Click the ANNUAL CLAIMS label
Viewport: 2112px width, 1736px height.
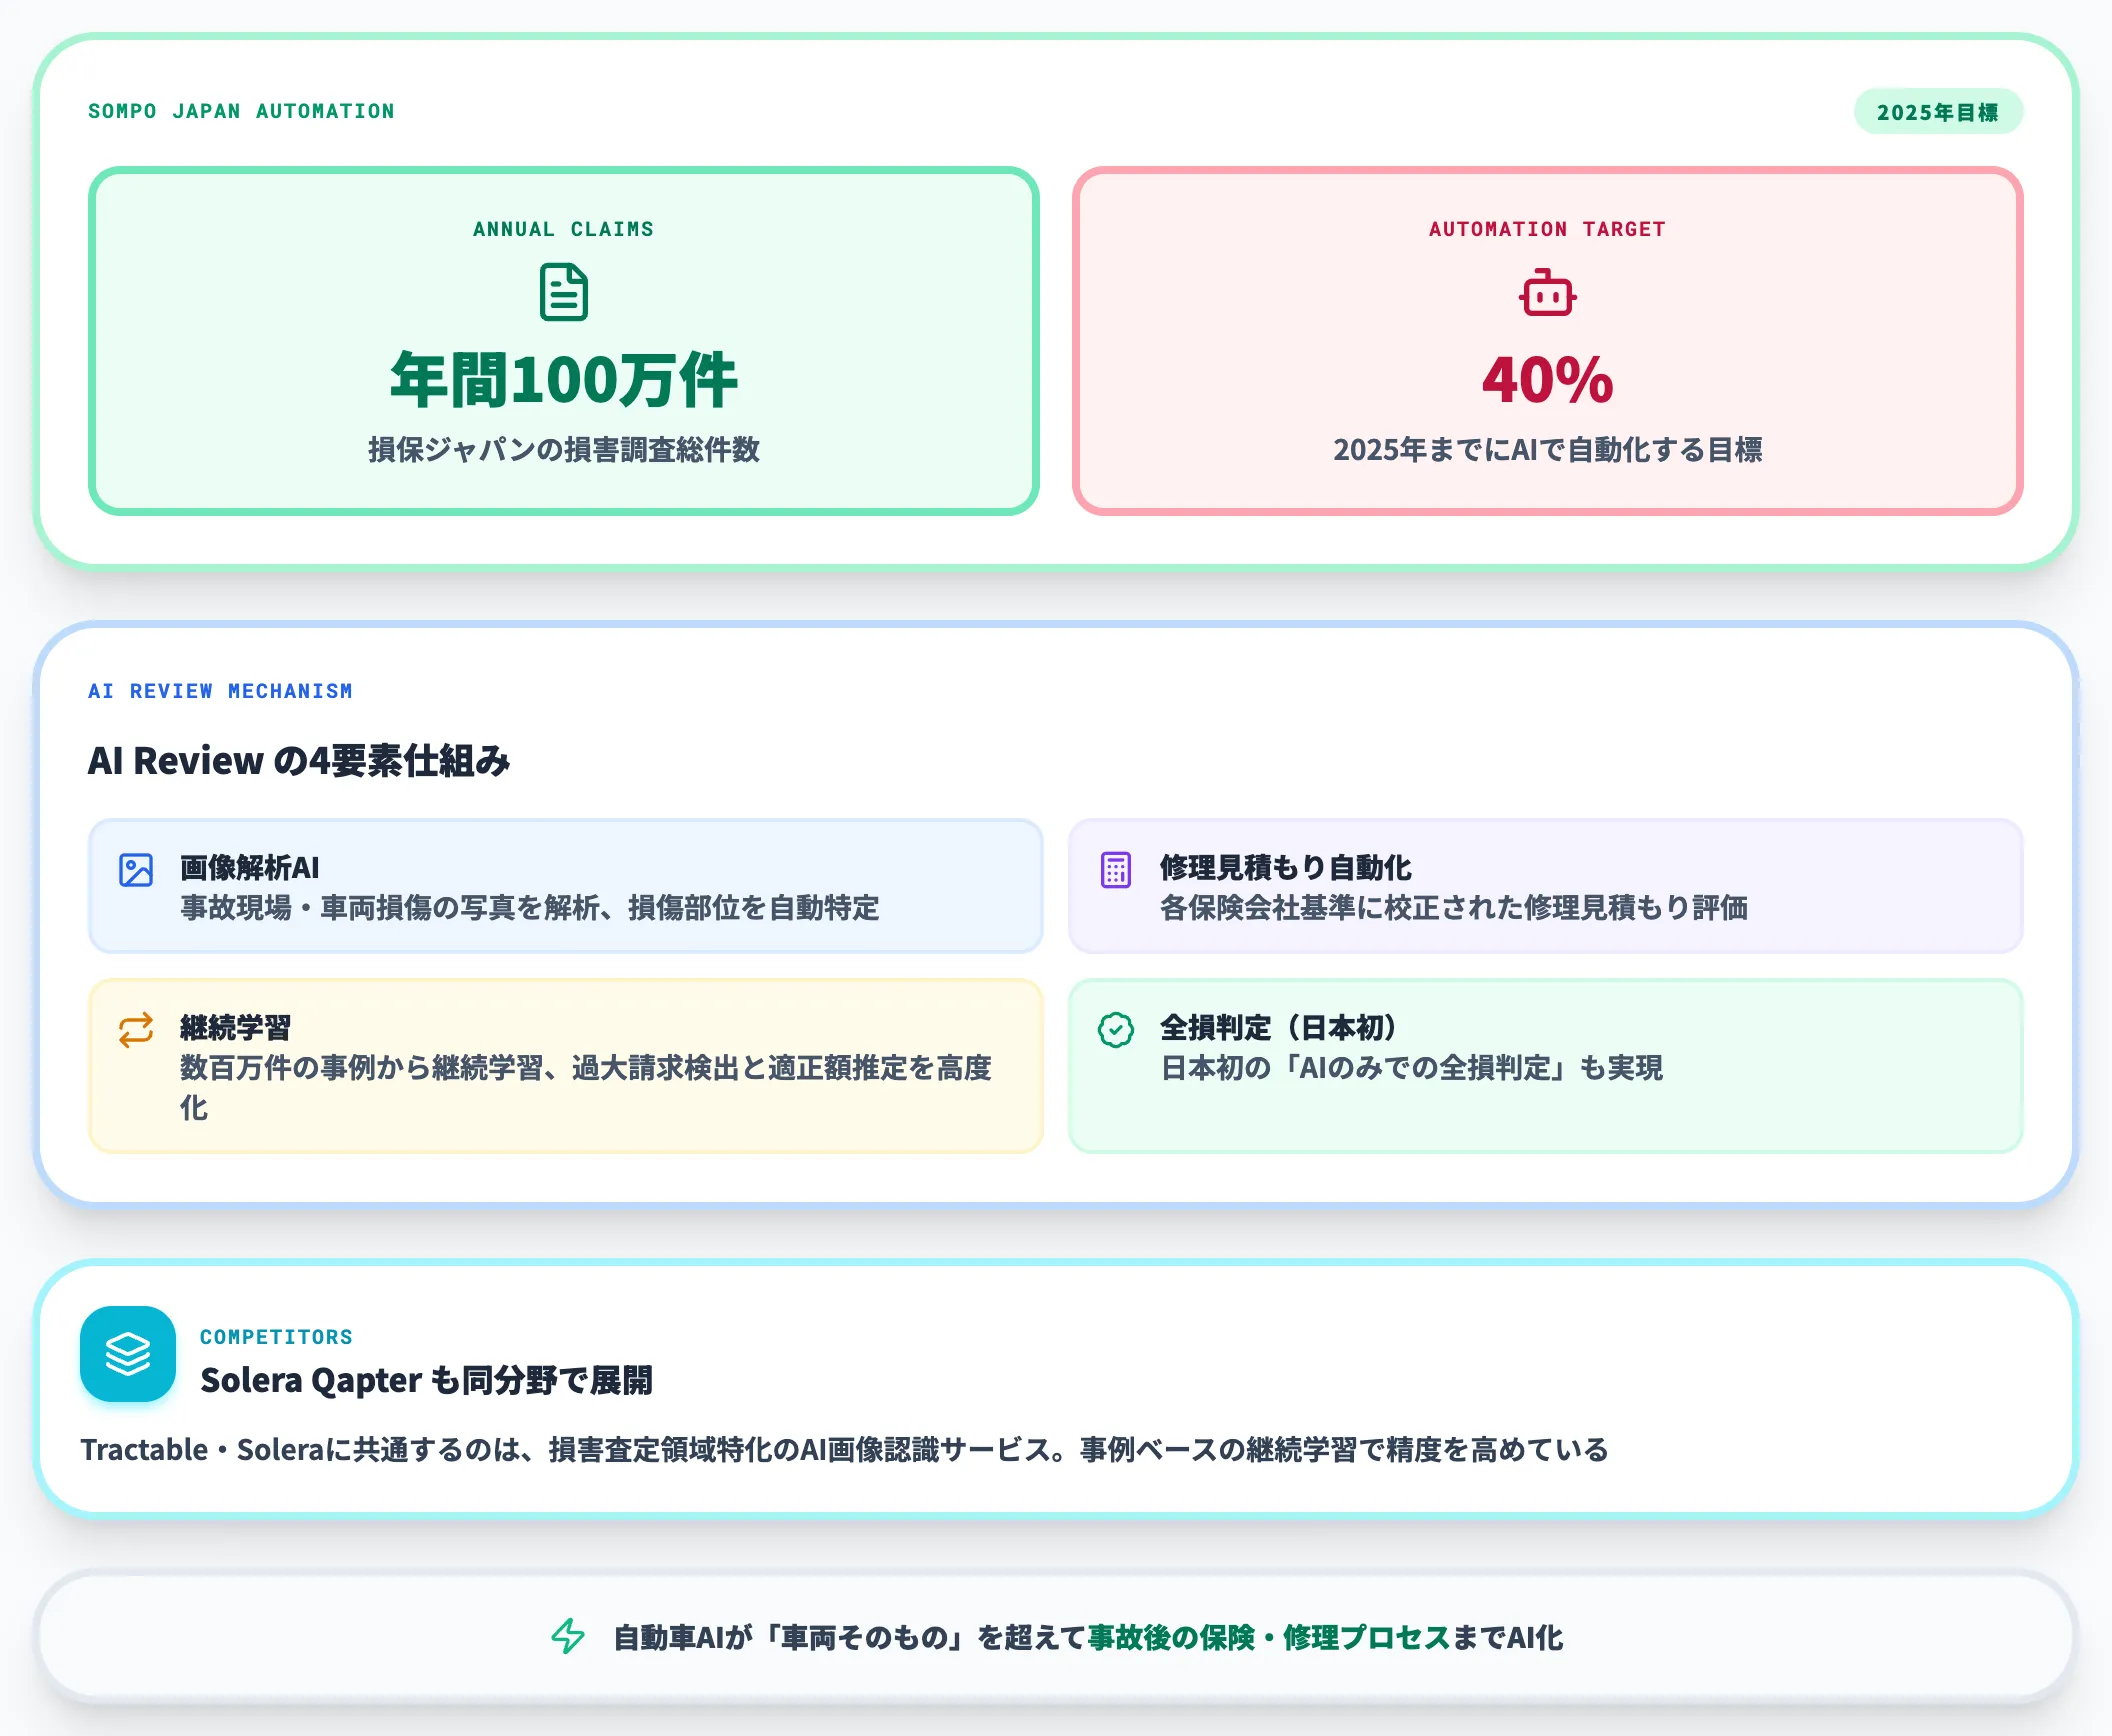(x=564, y=229)
